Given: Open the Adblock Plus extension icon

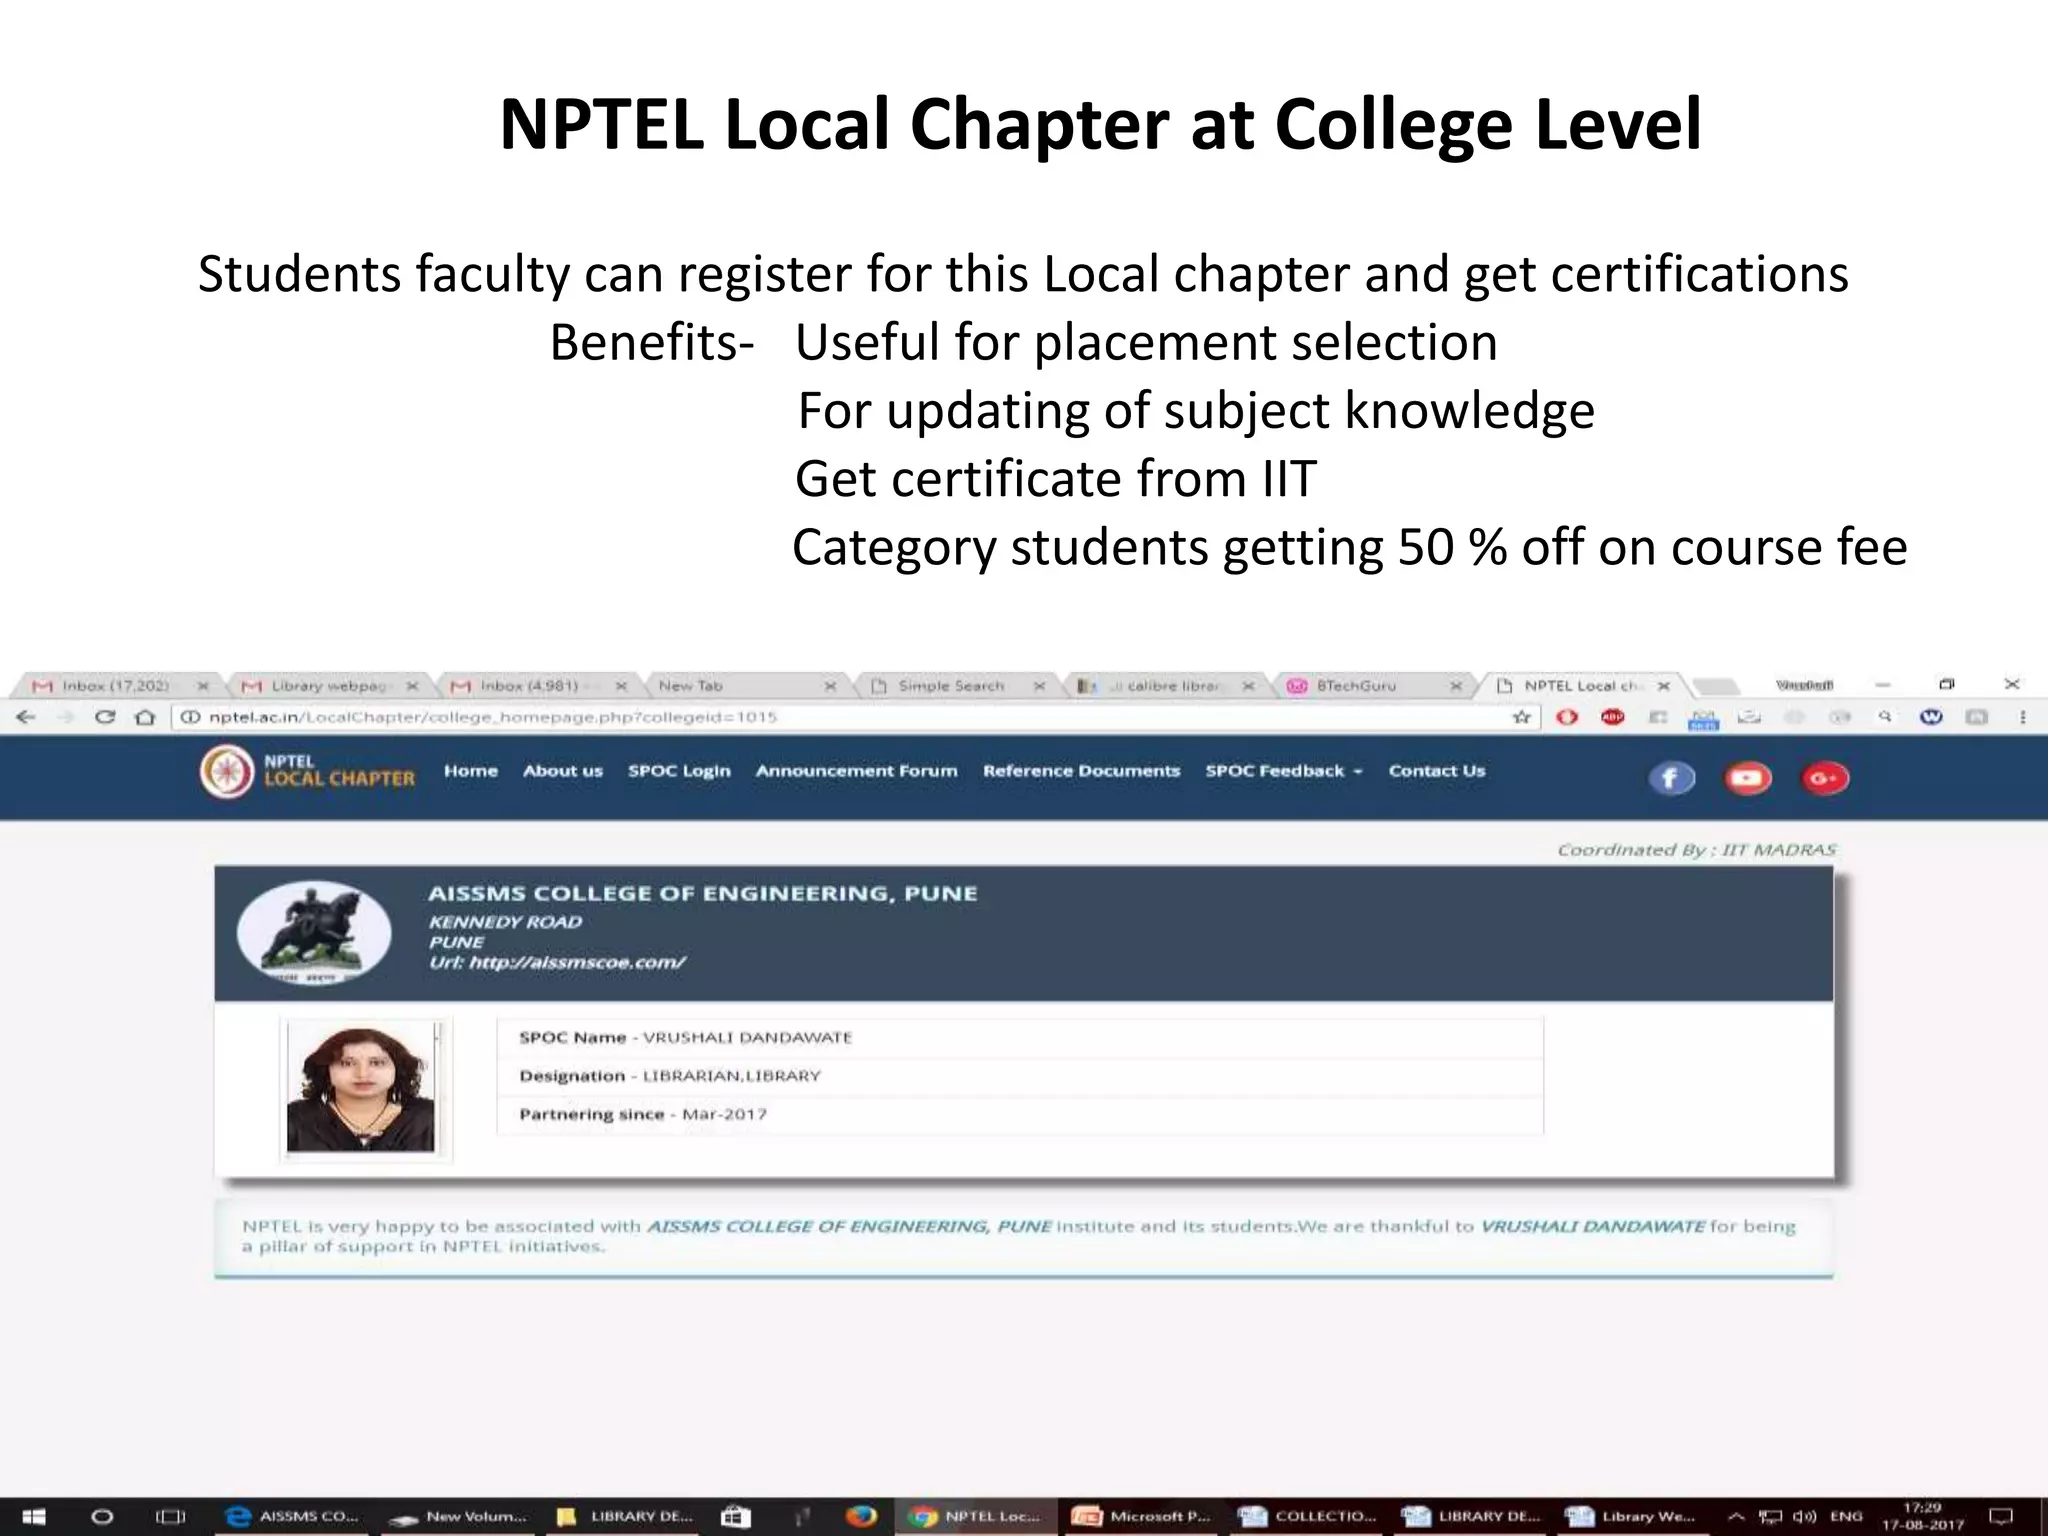Looking at the screenshot, I should coord(1612,717).
